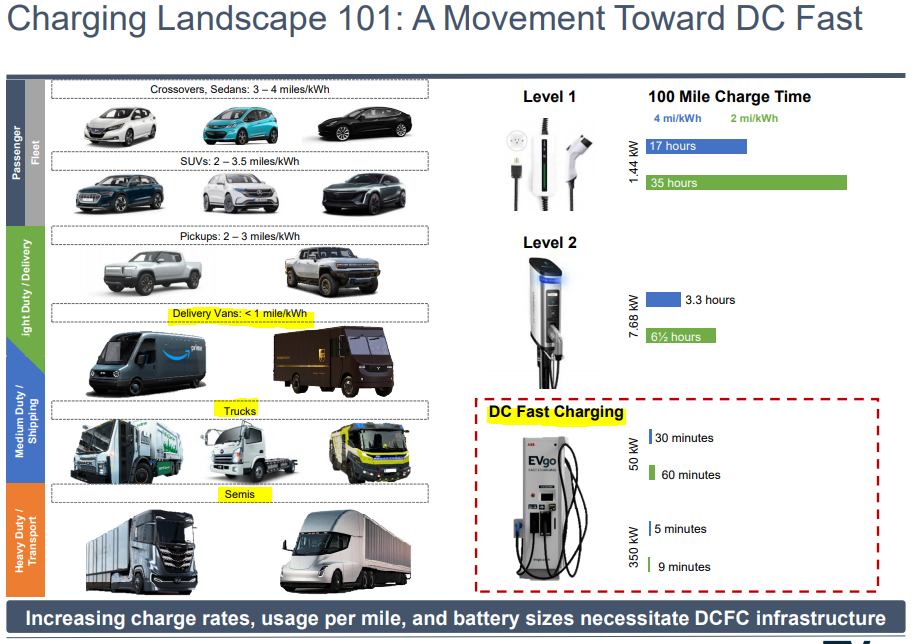Click the '100 Mile Charge Time' heading
Image resolution: width=918 pixels, height=644 pixels.
[x=729, y=97]
